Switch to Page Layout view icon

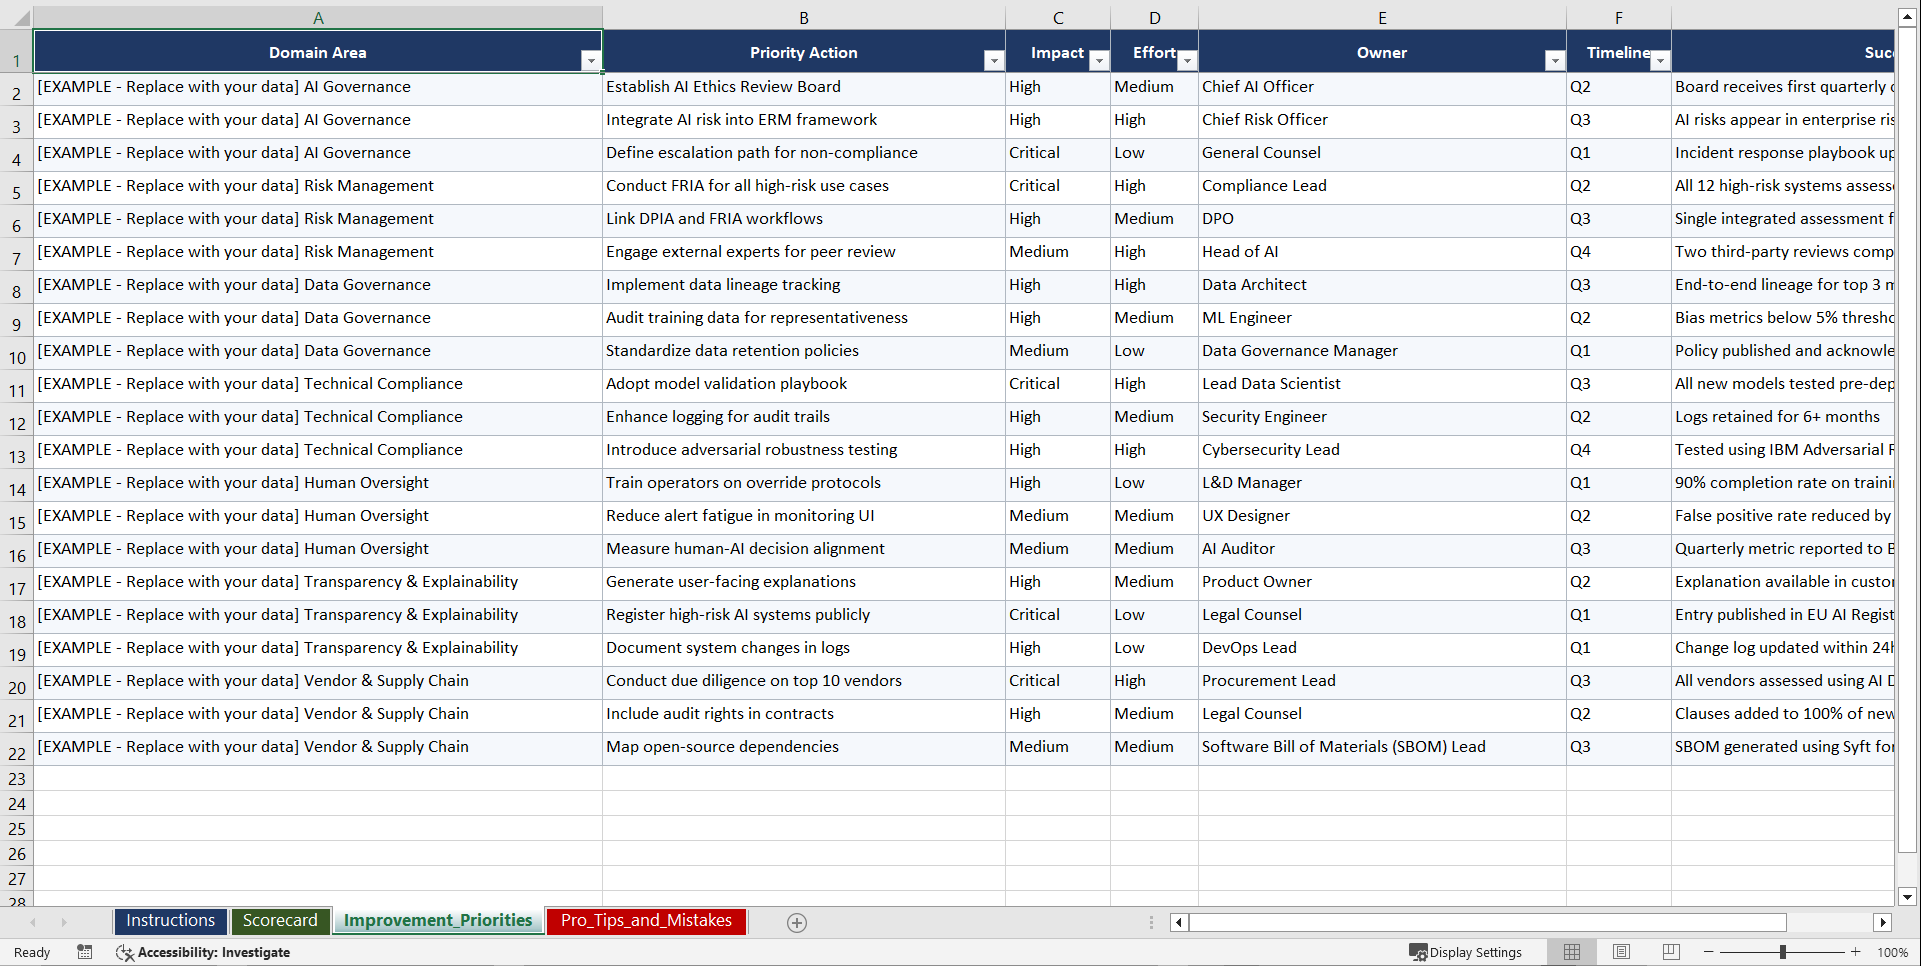pyautogui.click(x=1621, y=952)
